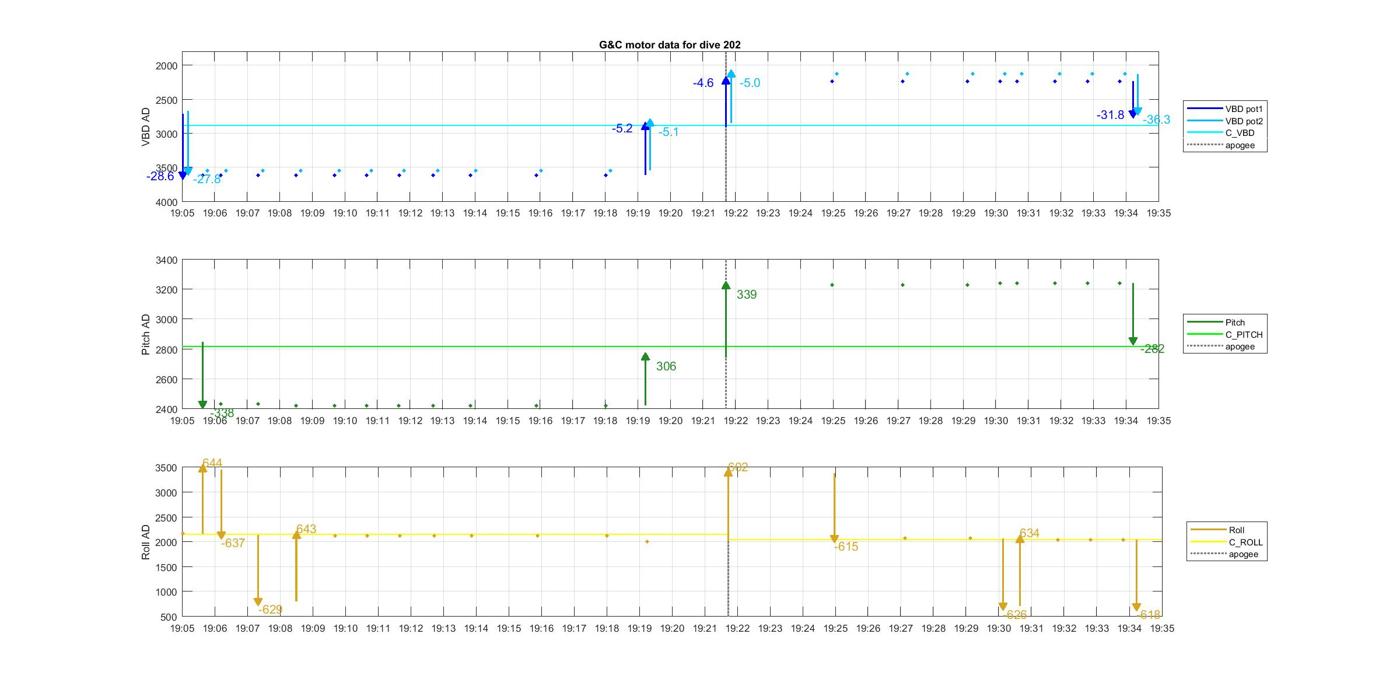The height and width of the screenshot is (693, 1400).
Task: Click the "306" pitch value label
Action: (x=666, y=367)
